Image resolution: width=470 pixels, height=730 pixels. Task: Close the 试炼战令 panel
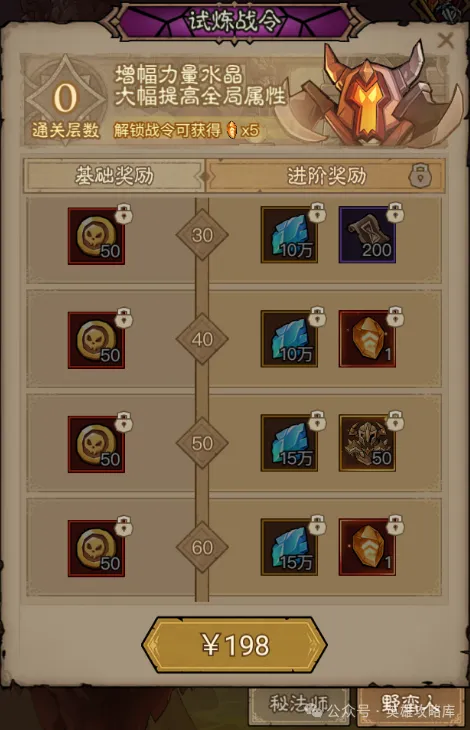tap(445, 41)
